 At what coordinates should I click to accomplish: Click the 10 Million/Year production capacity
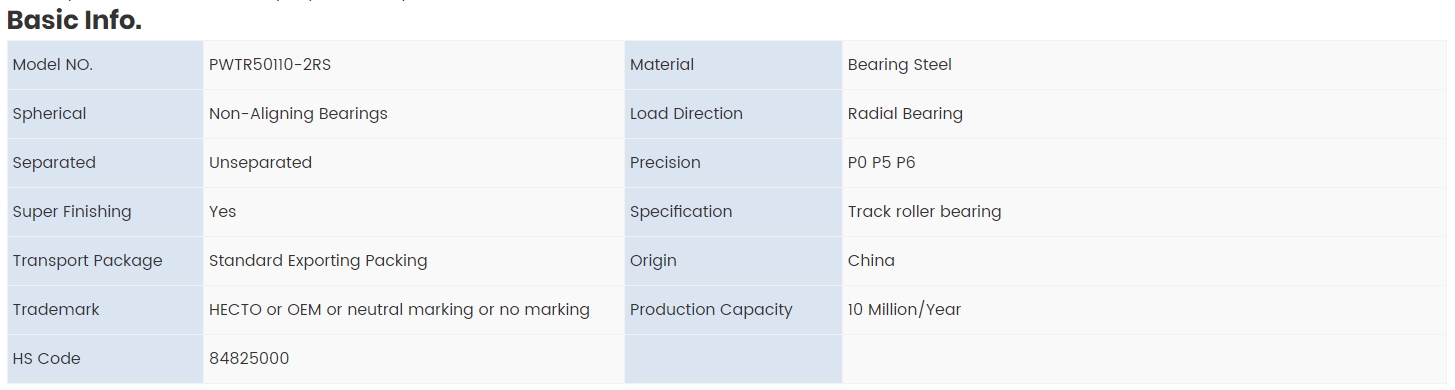pos(904,310)
